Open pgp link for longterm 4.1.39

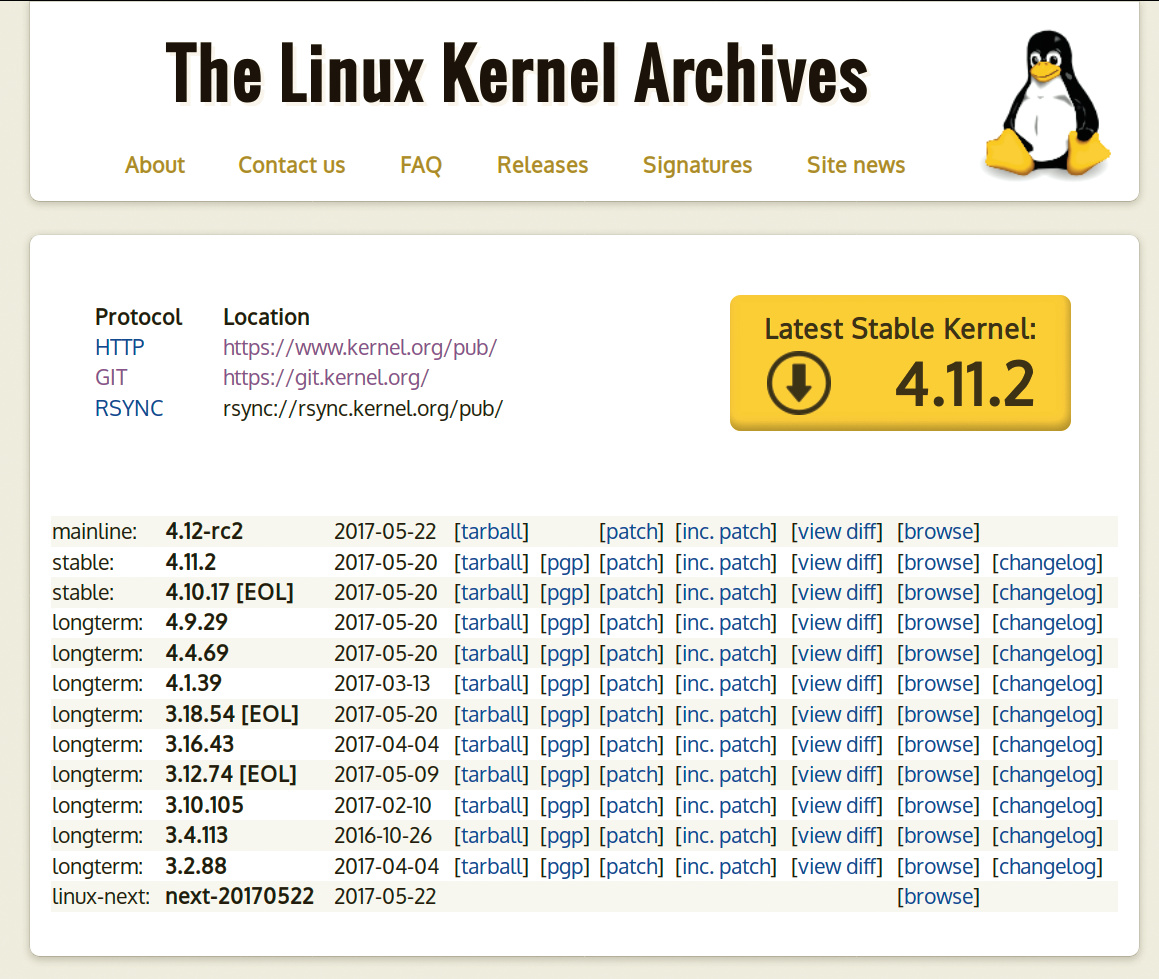point(565,684)
